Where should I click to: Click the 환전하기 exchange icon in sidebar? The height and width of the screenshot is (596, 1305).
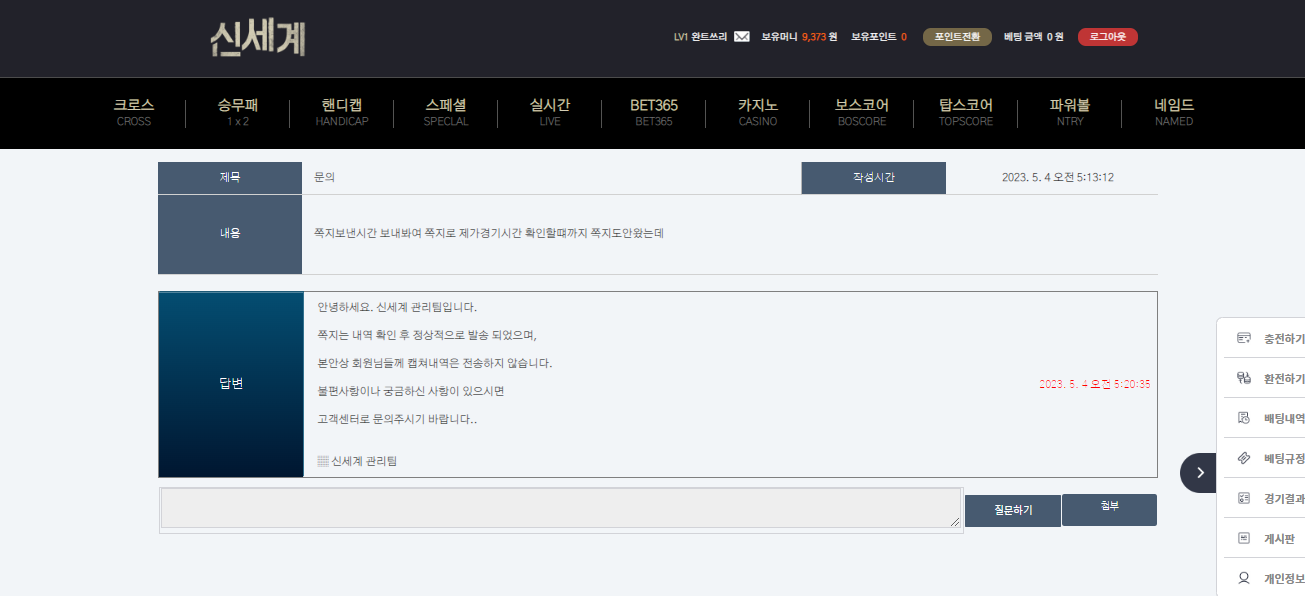pyautogui.click(x=1244, y=378)
